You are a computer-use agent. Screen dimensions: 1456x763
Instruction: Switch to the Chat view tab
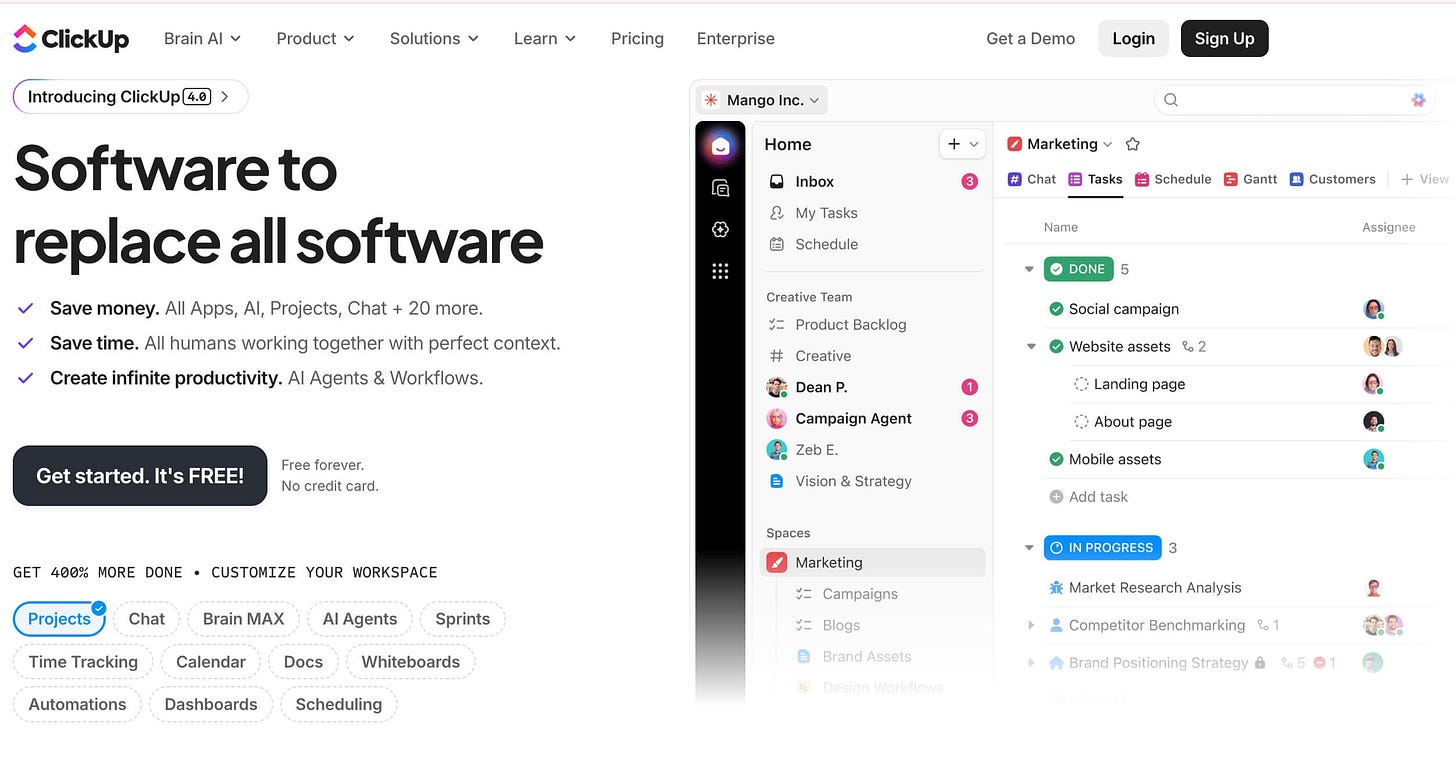(x=1032, y=179)
